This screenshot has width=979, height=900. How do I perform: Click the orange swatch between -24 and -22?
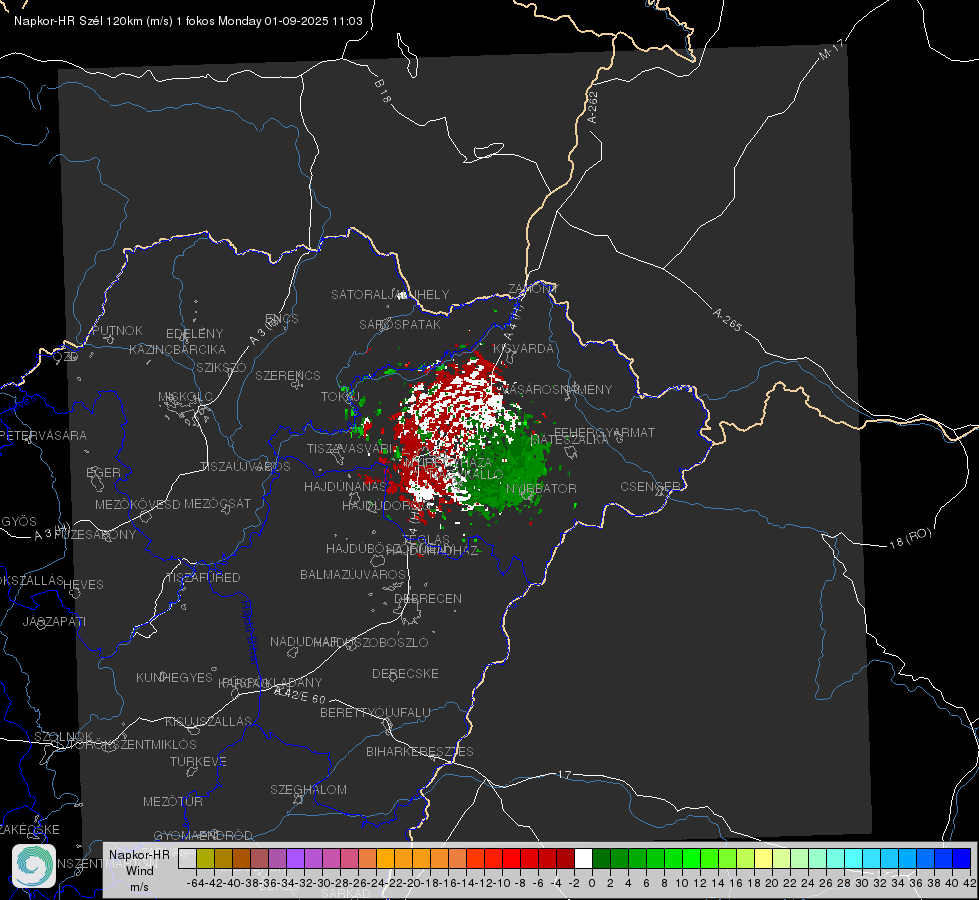click(x=385, y=858)
